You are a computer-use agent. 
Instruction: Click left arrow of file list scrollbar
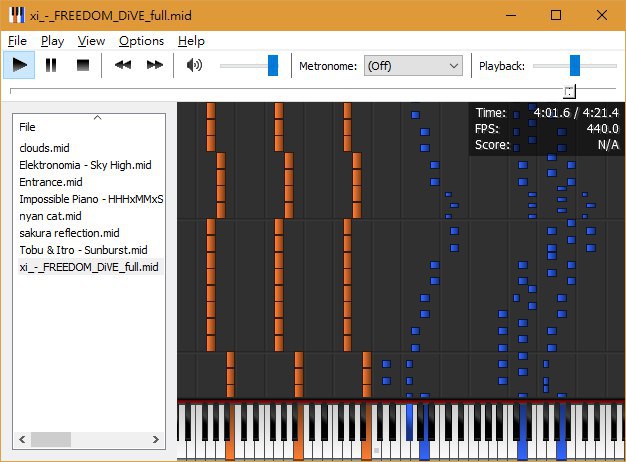[x=22, y=440]
